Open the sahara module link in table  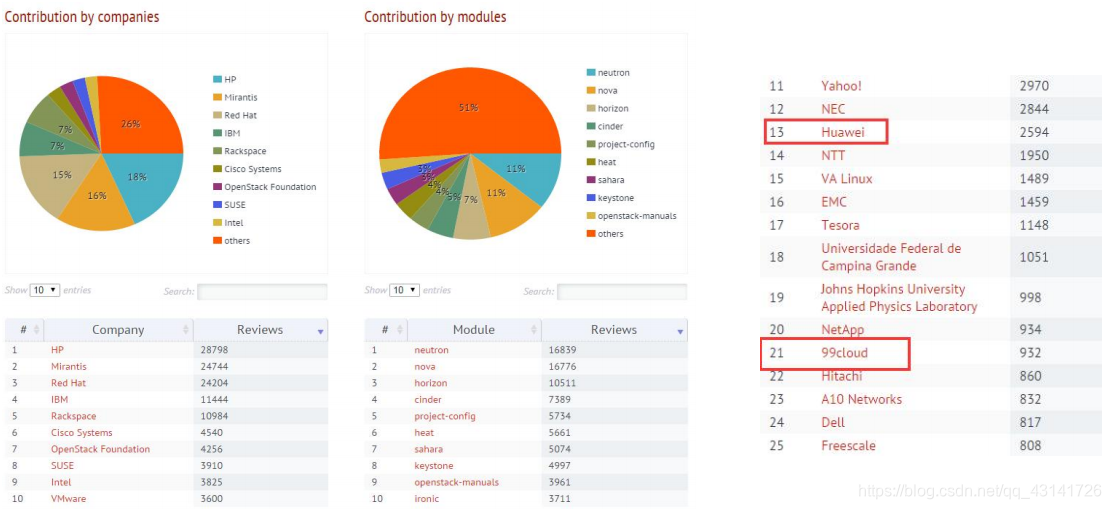(x=428, y=449)
